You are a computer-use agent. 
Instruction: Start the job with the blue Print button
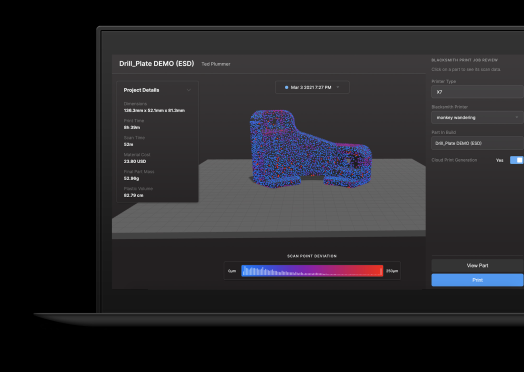click(x=477, y=280)
